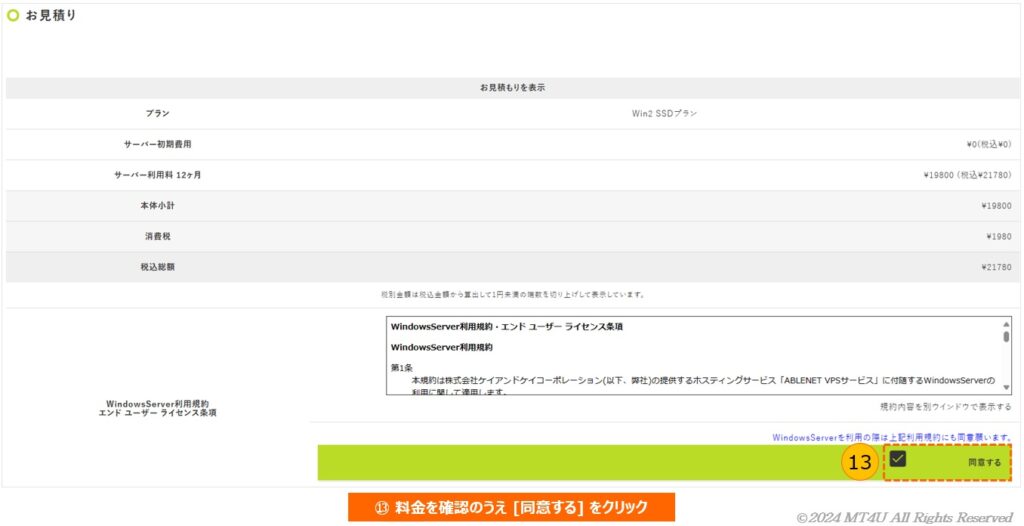Viewport: 1024px width, 526px height.
Task: Open 規約内容を別ウインドウで表示する link
Action: tap(946, 407)
